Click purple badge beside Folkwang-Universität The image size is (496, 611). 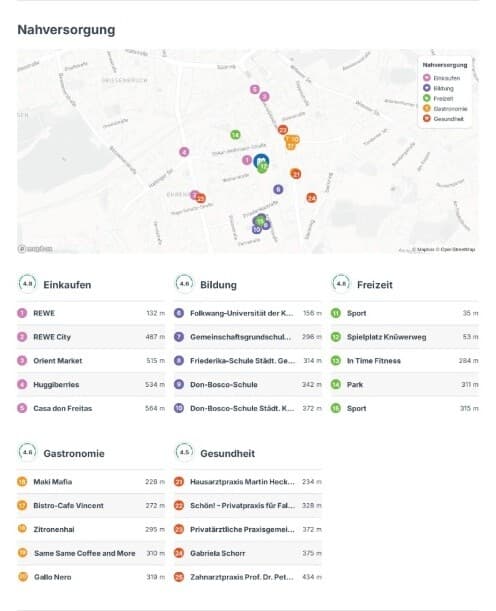point(179,313)
